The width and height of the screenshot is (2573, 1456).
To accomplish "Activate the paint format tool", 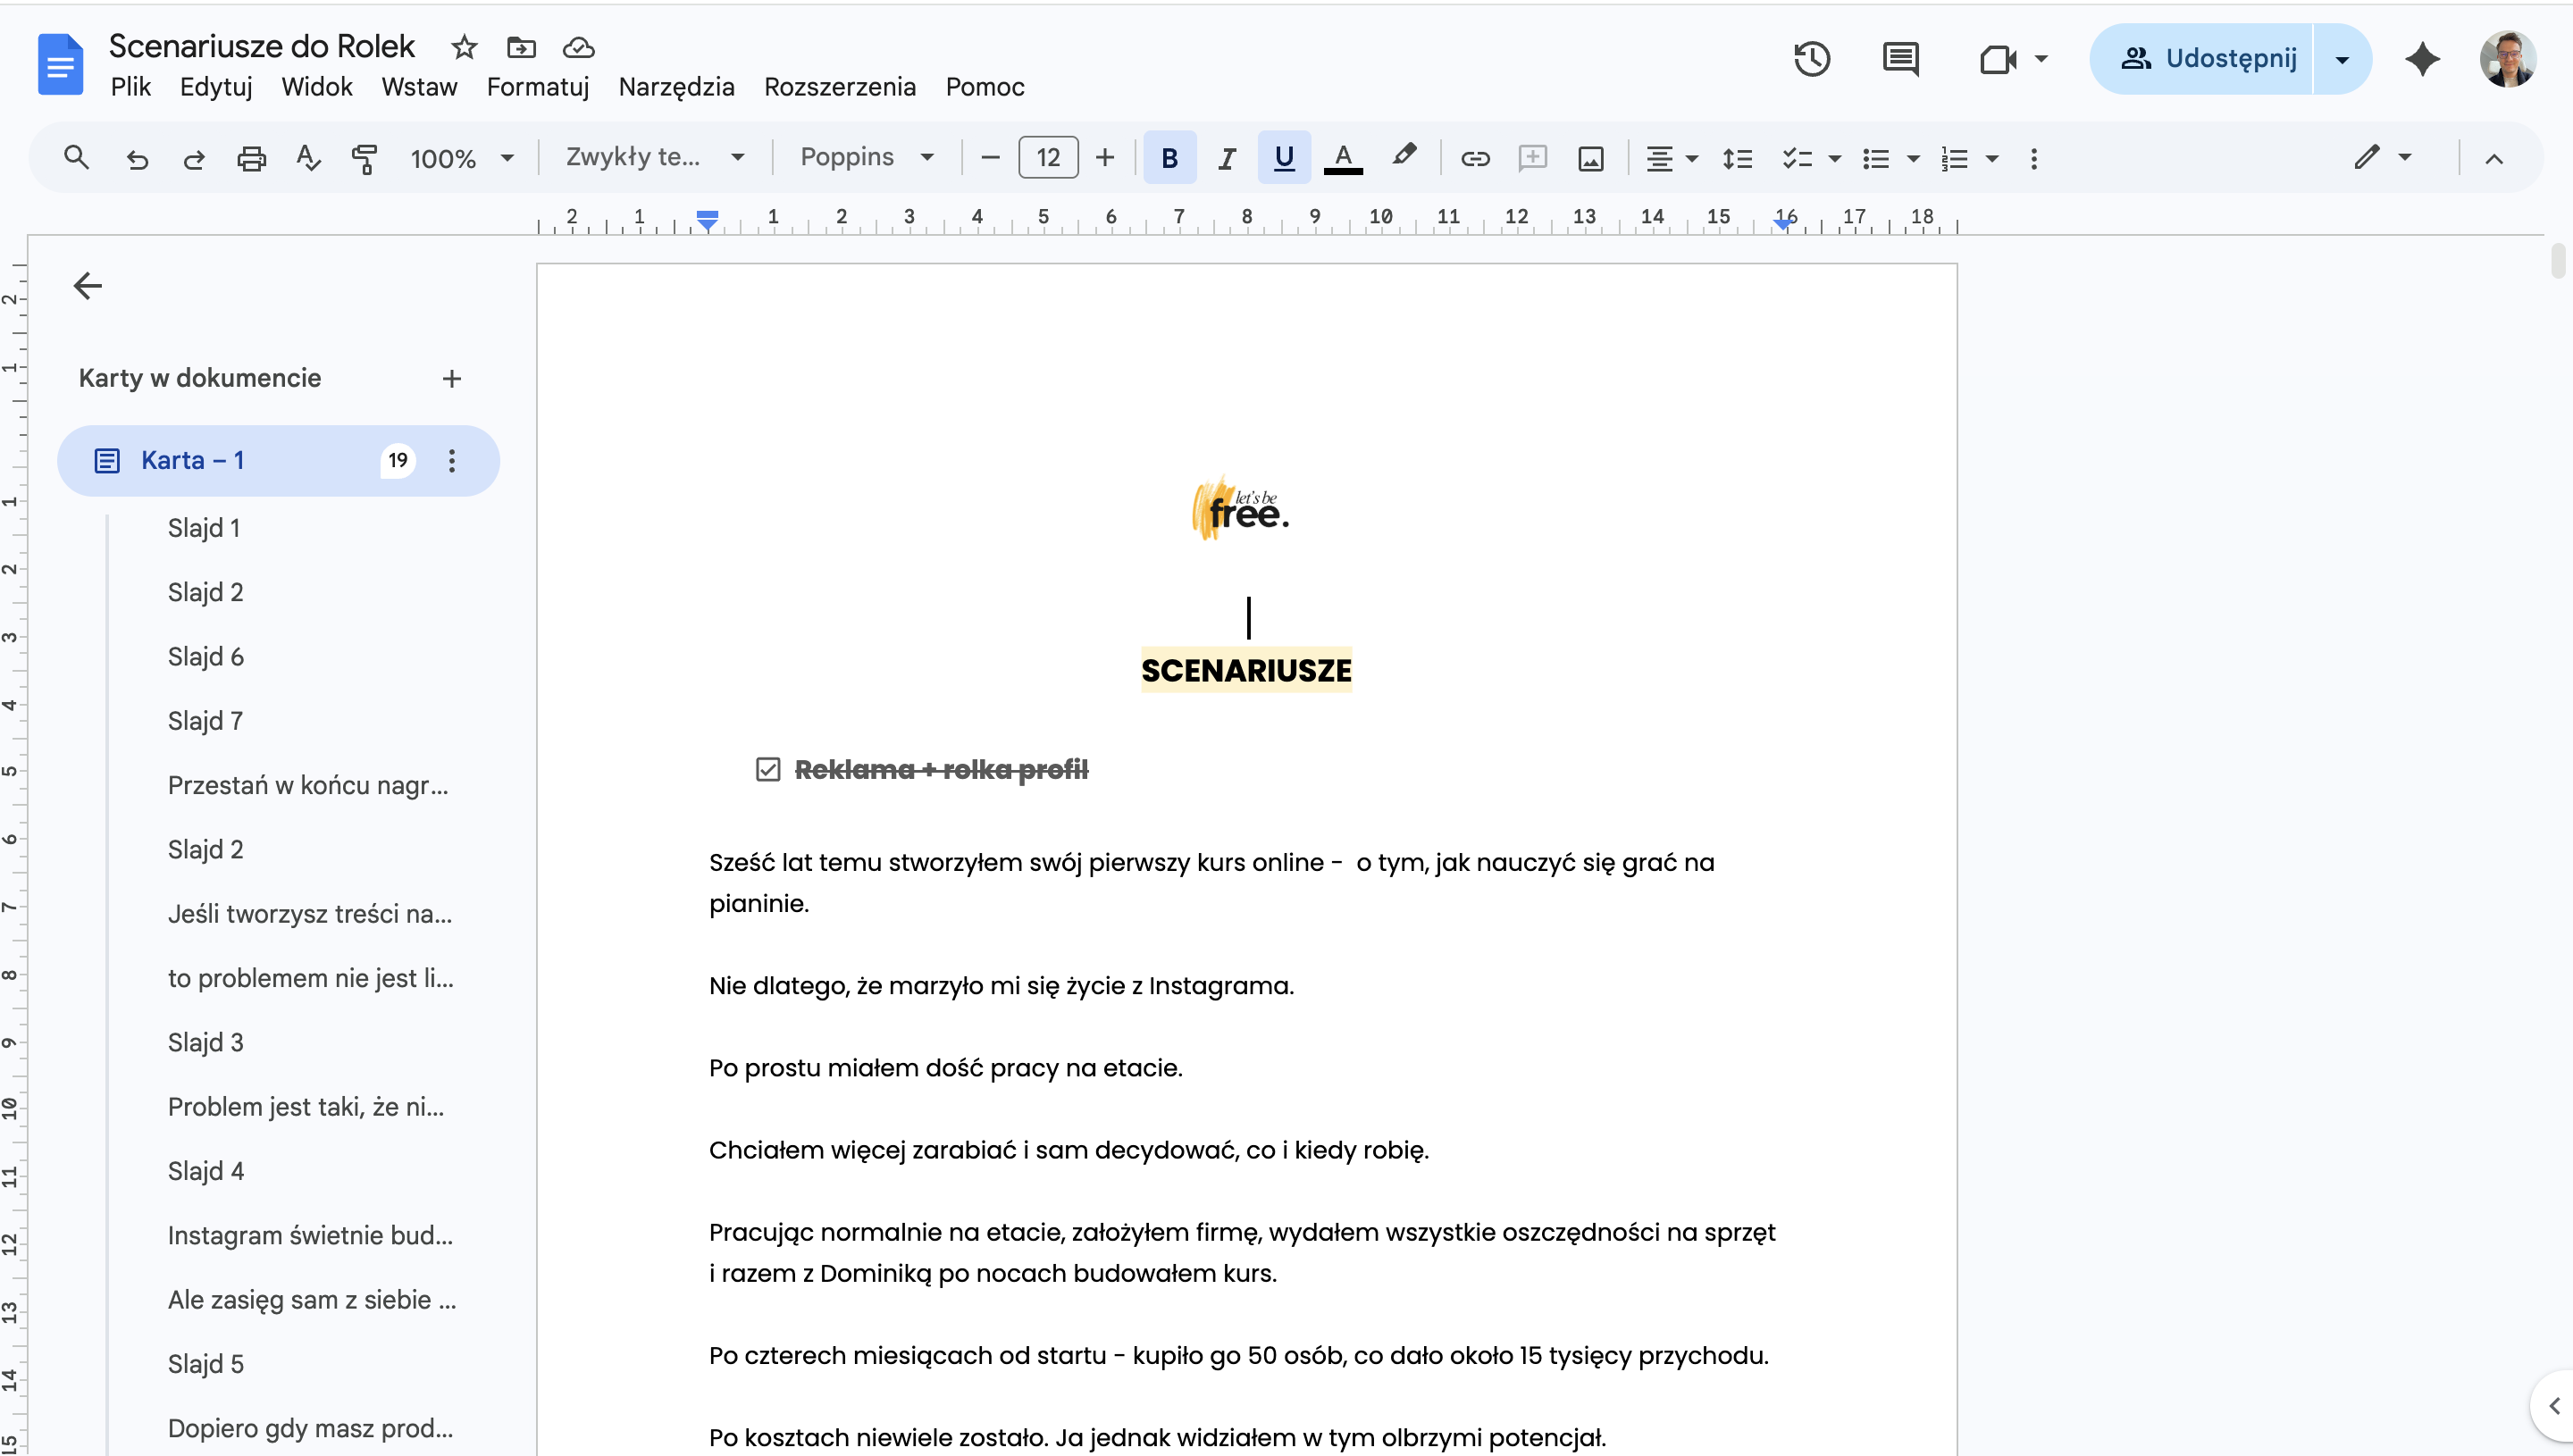I will click(365, 158).
